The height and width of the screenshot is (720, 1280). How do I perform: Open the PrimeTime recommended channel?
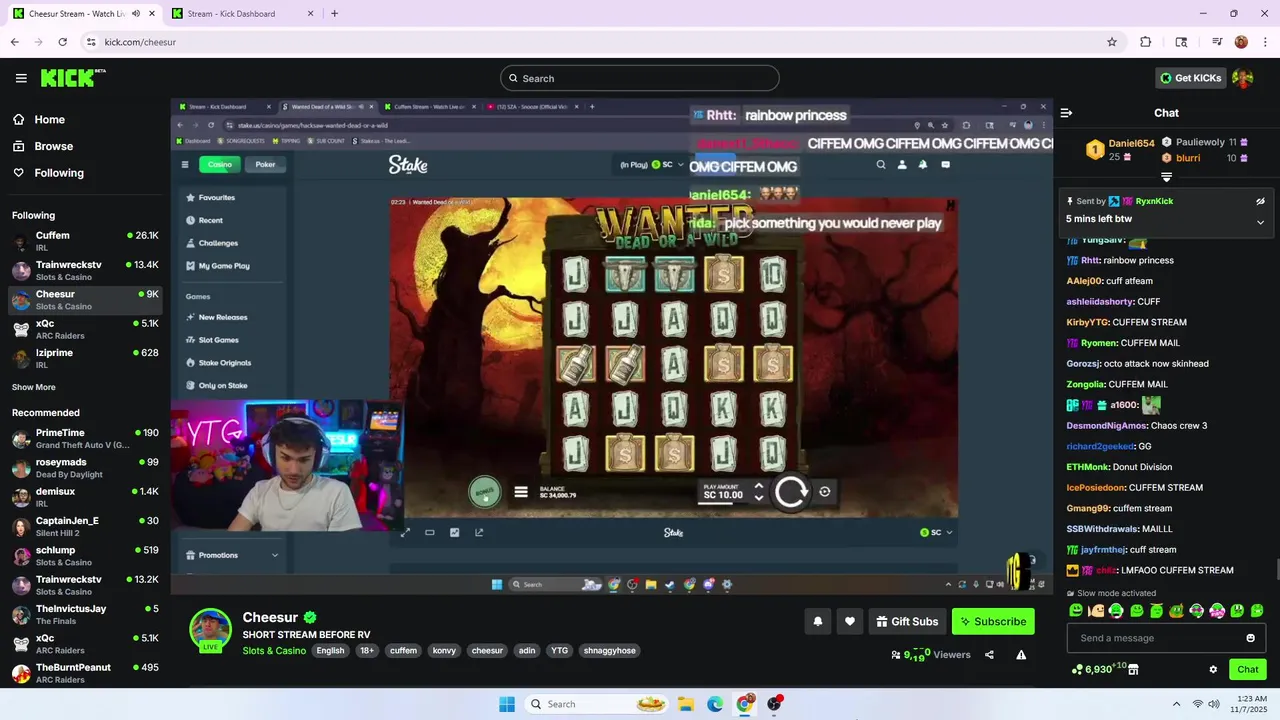pos(85,438)
